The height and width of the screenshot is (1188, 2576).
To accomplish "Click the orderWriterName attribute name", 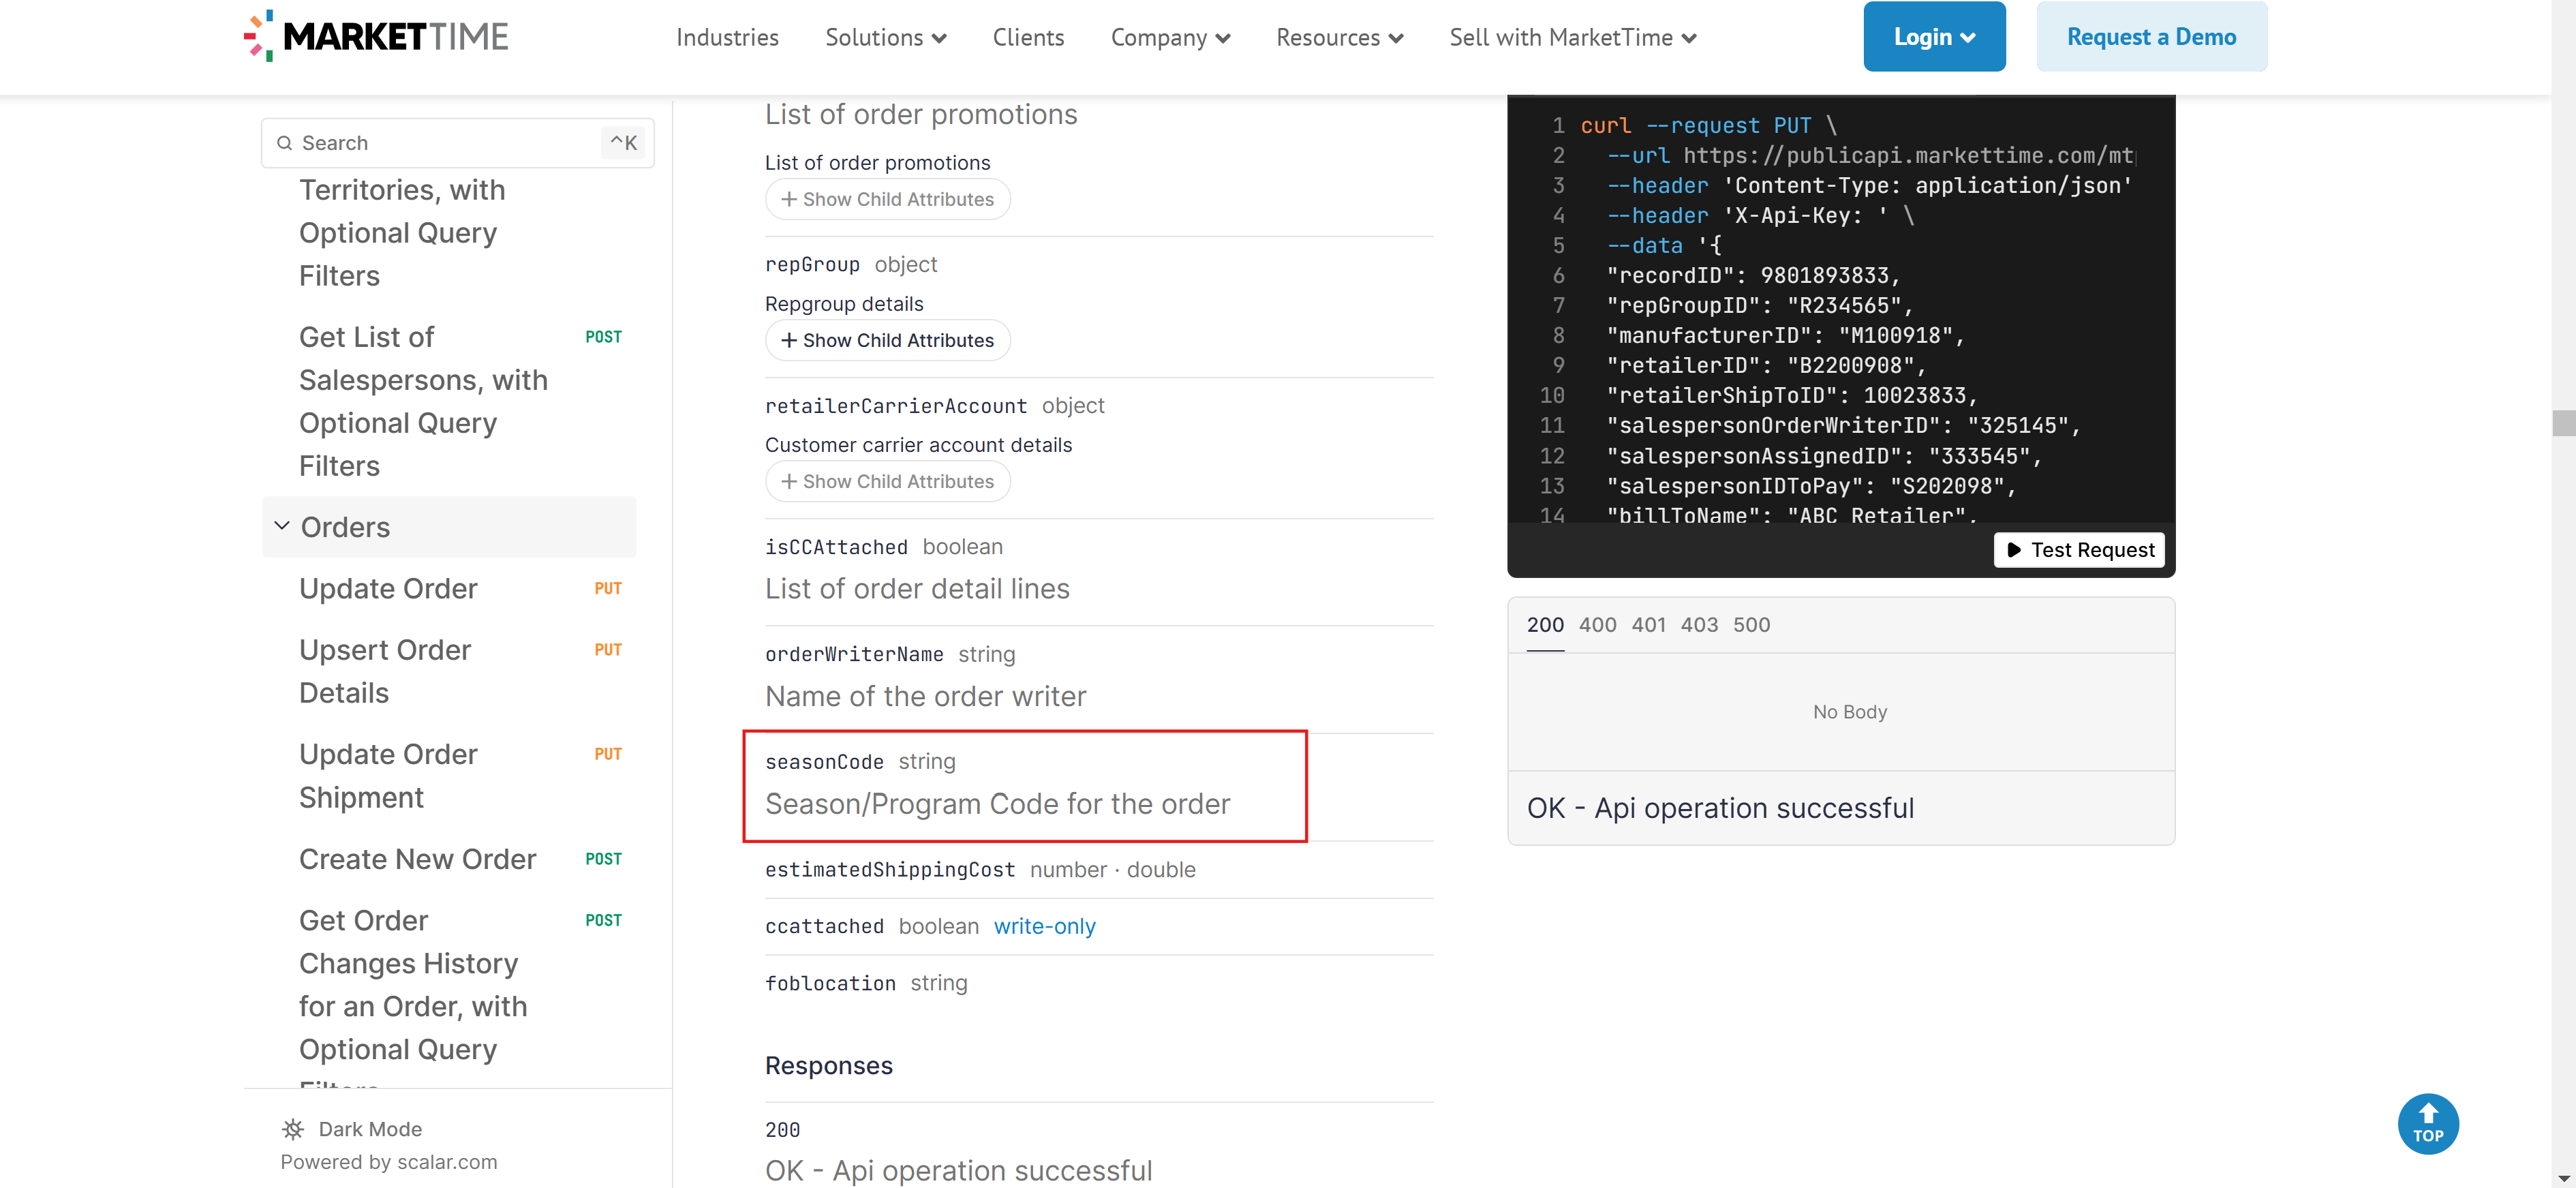I will (x=854, y=654).
